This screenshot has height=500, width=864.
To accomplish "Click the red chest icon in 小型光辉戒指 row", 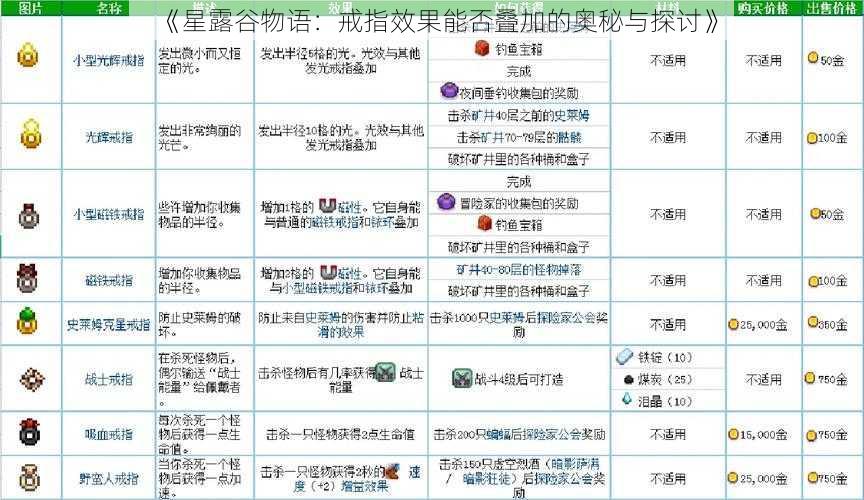I will pyautogui.click(x=482, y=48).
